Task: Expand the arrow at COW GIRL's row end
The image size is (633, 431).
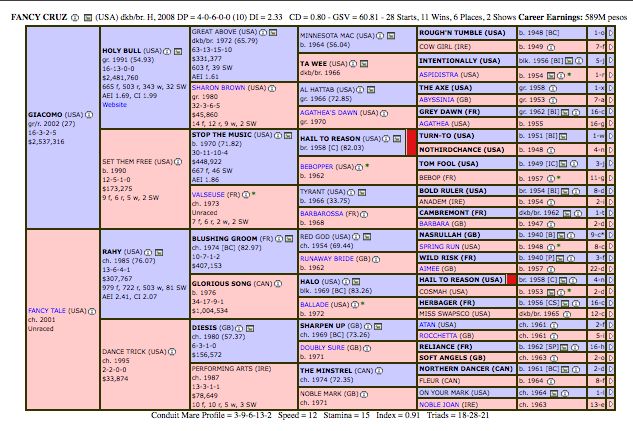Action: click(610, 47)
